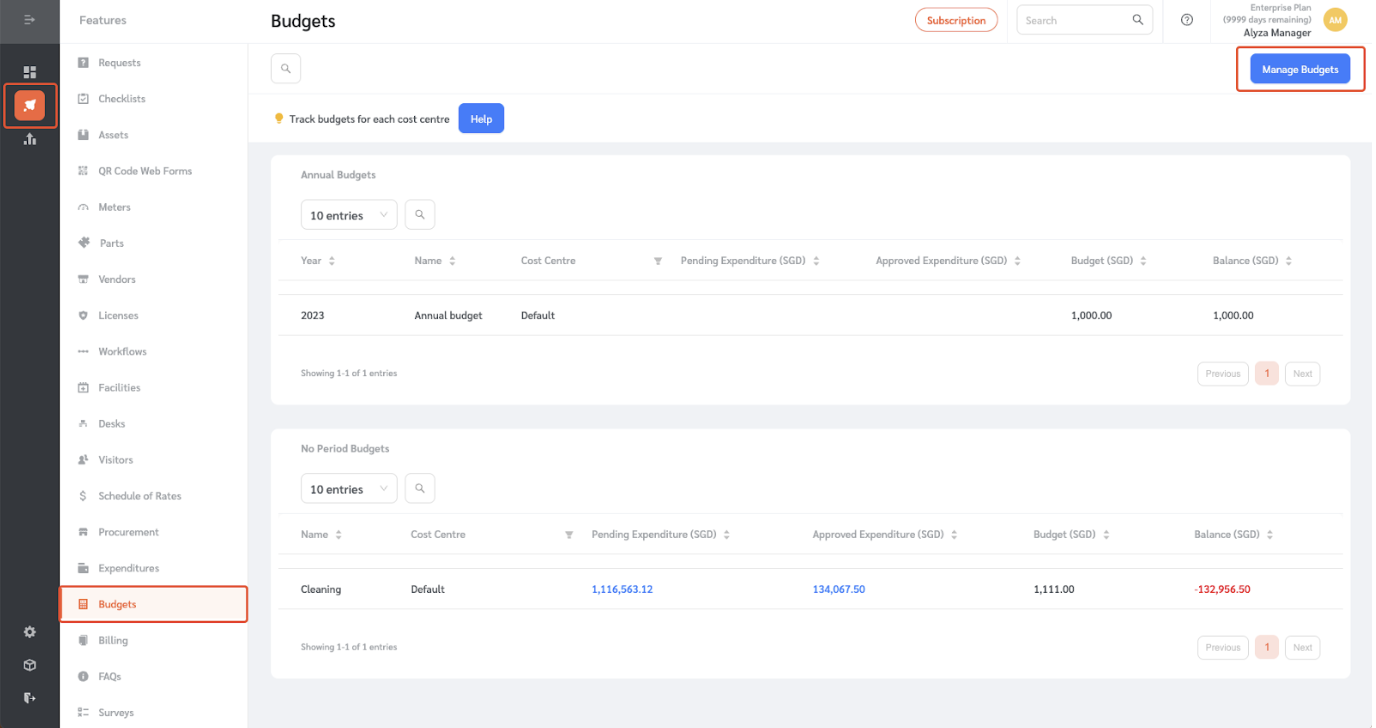Open the Cleaning pending expenditure amount link
The image size is (1376, 728).
622,589
